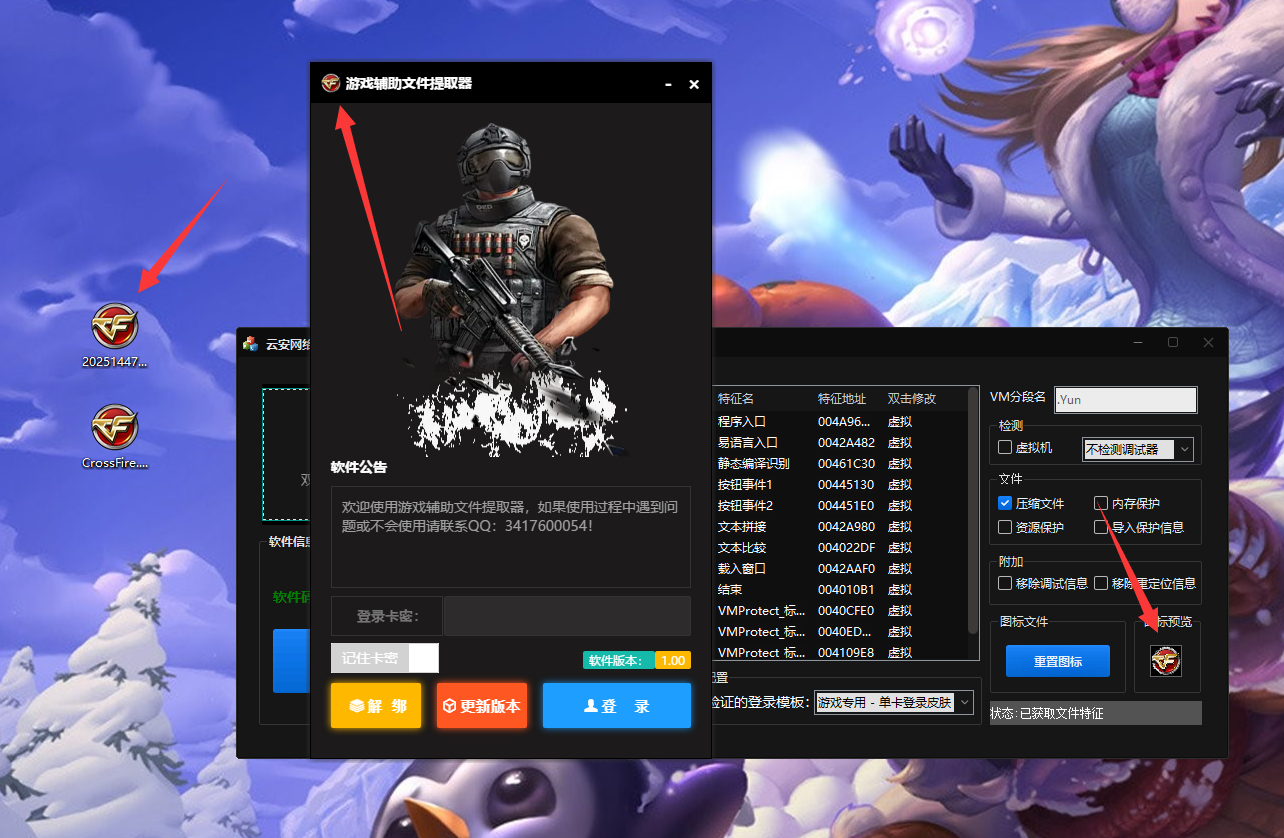
Task: Click the 软件版本 1.00 label
Action: [637, 661]
